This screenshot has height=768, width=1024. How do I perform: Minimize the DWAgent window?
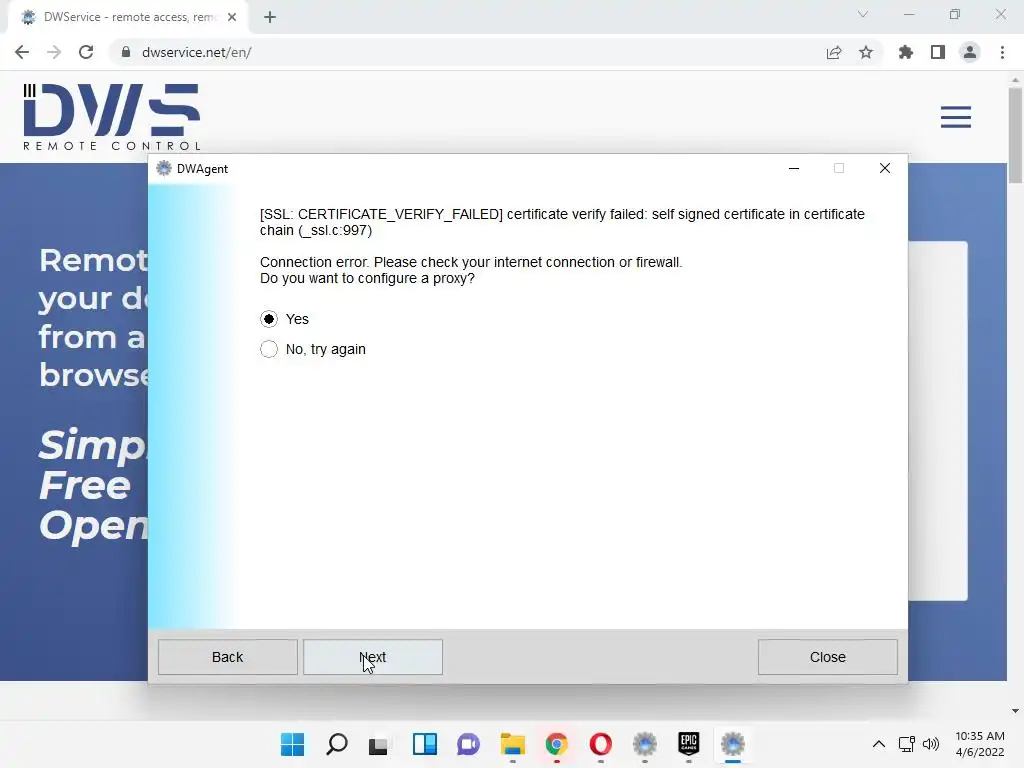794,168
